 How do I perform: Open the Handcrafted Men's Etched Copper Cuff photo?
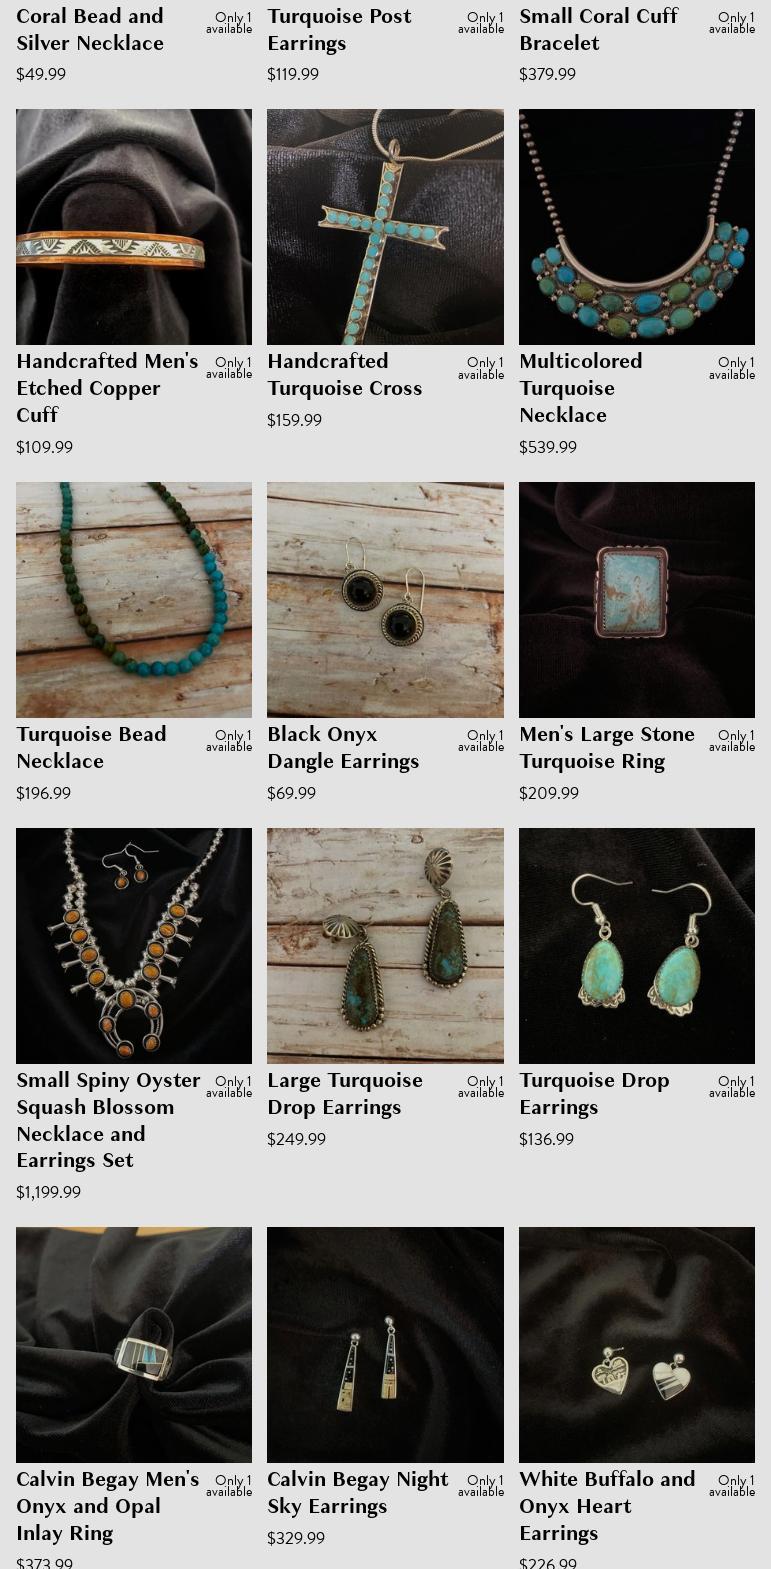[x=134, y=227]
